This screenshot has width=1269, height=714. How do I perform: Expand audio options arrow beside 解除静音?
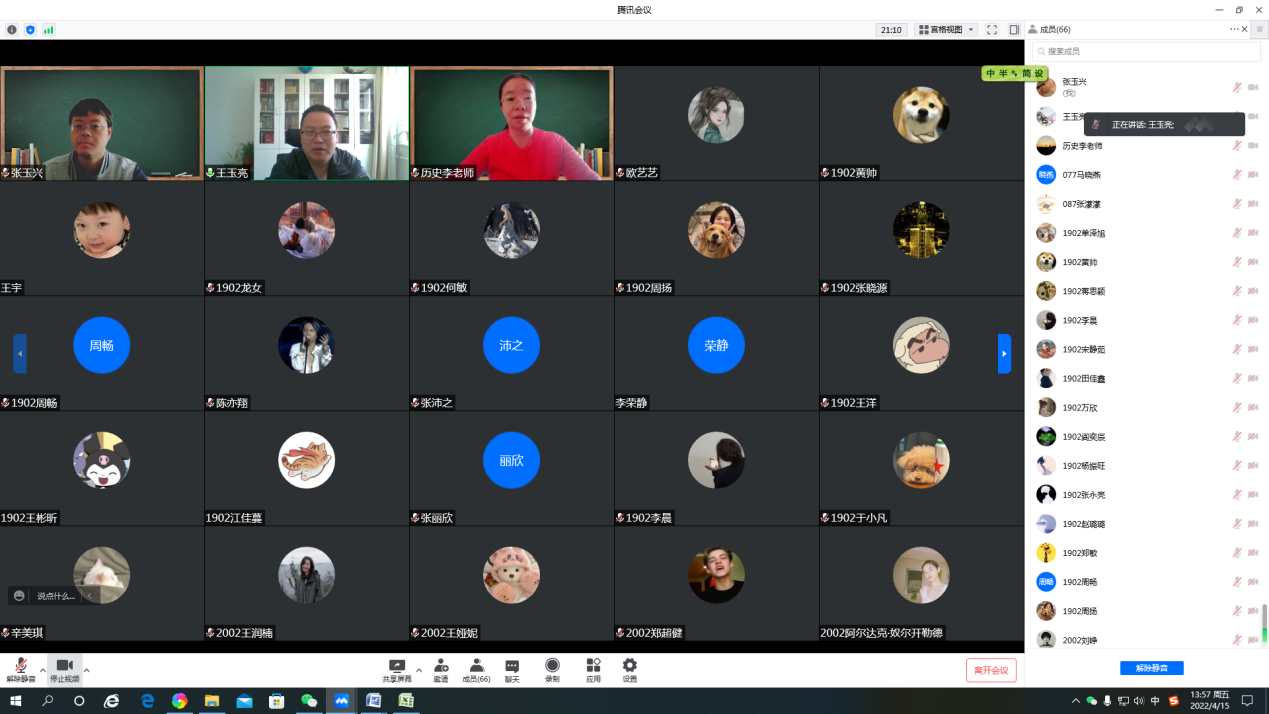point(42,670)
